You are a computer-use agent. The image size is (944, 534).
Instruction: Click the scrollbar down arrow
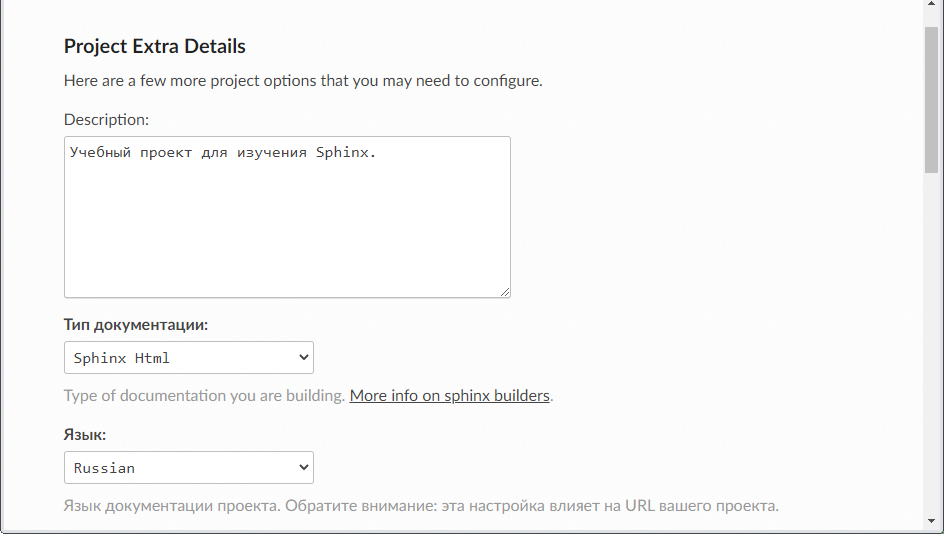(931, 521)
